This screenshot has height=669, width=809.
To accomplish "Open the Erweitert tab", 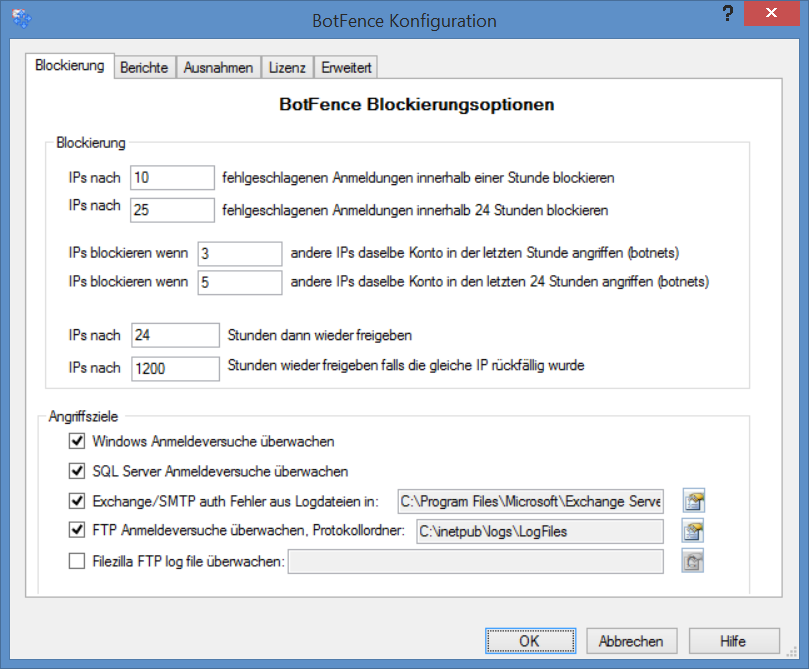I will (346, 68).
